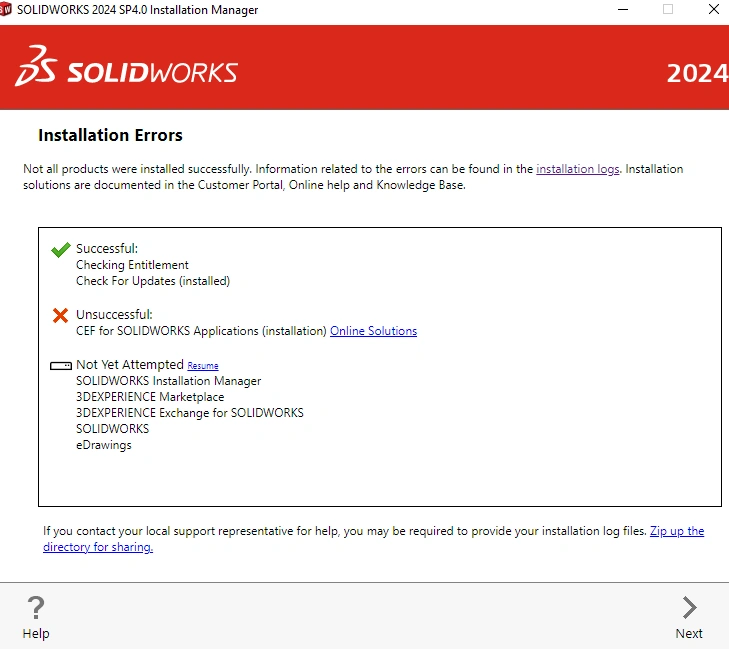Select the eDrawings entry in the list
729x649 pixels.
click(x=104, y=445)
